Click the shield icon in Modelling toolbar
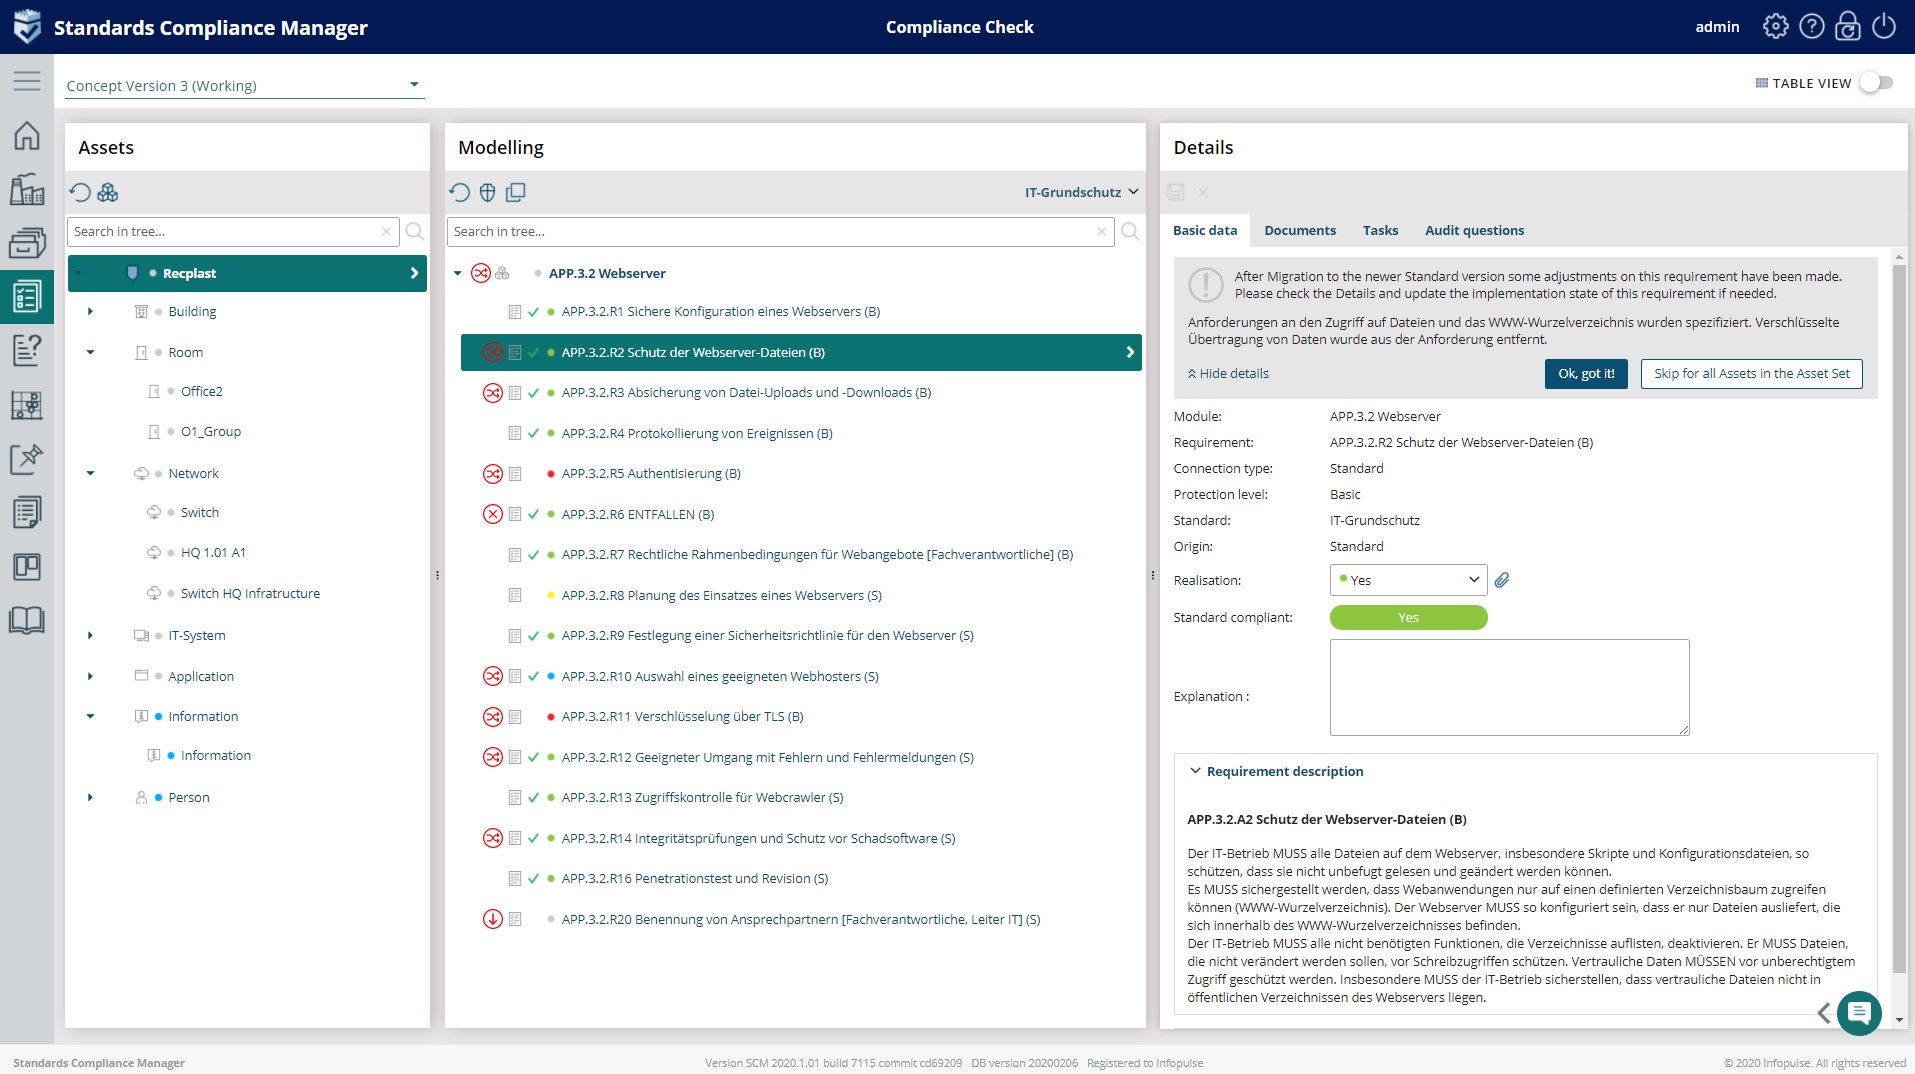Image resolution: width=1915 pixels, height=1074 pixels. click(488, 192)
